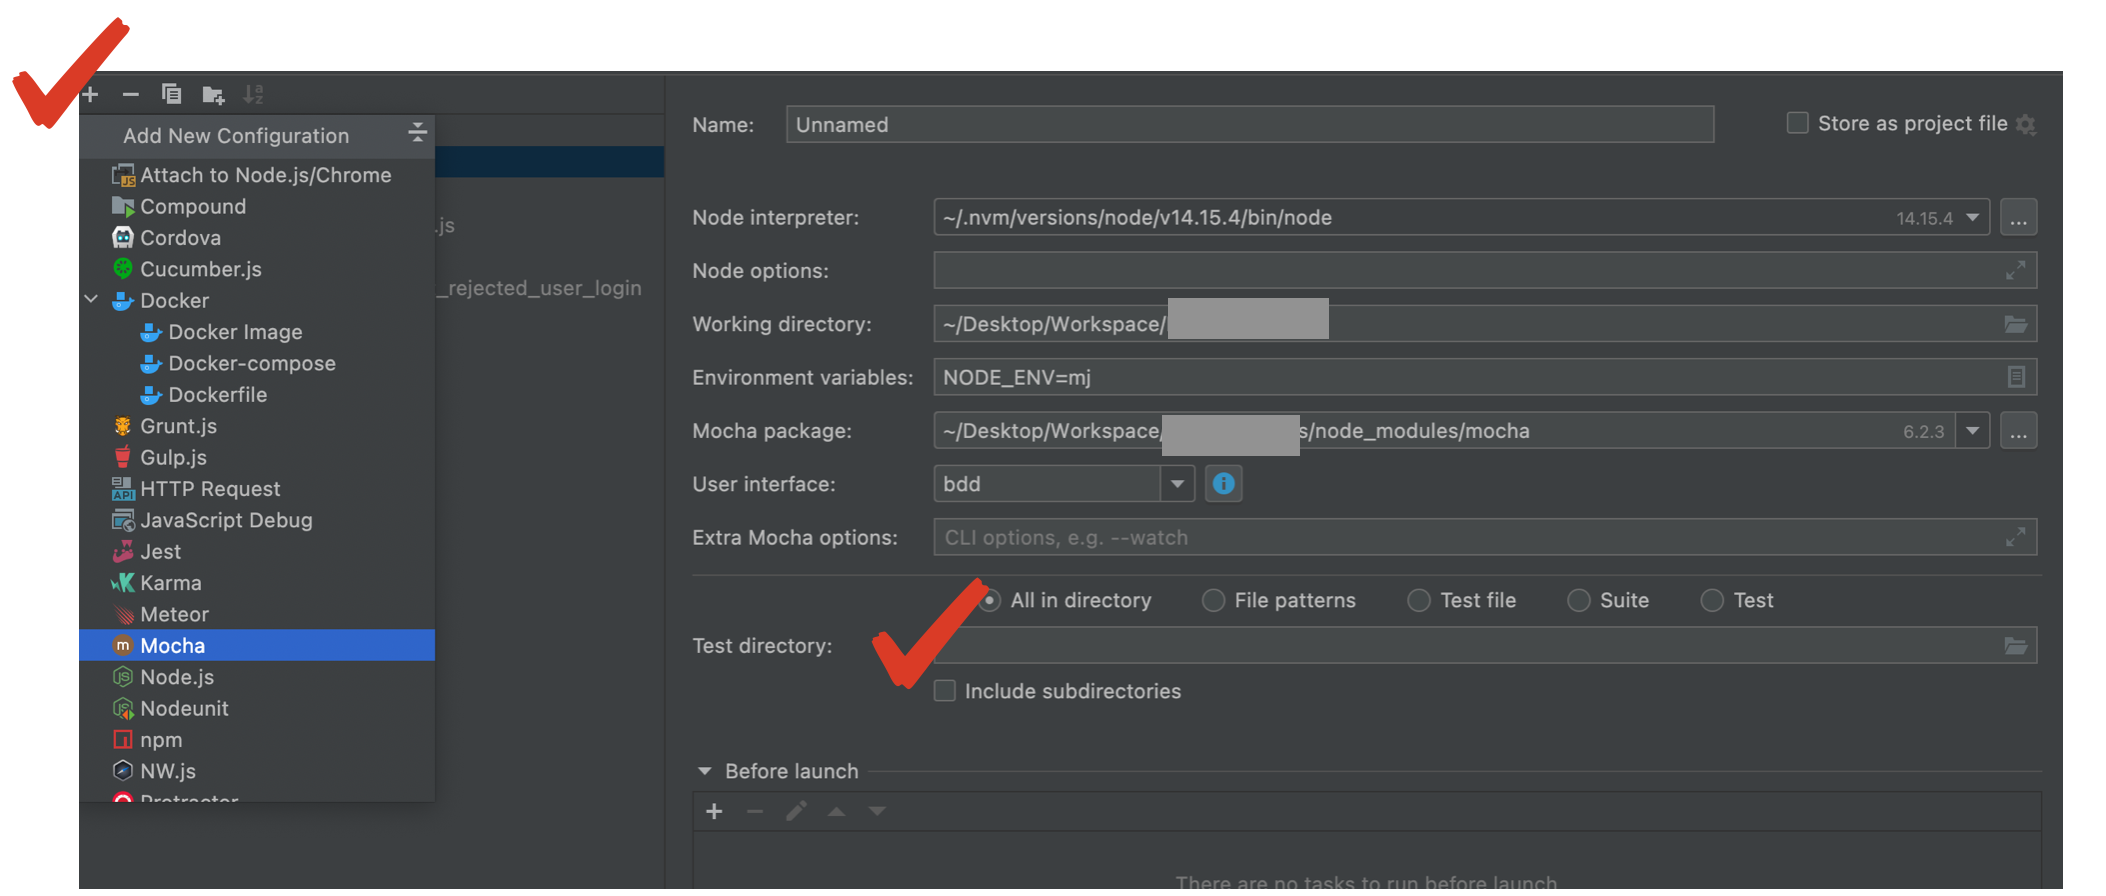Pick Grunt.js configuration type
This screenshot has width=2106, height=896.
tap(257, 426)
